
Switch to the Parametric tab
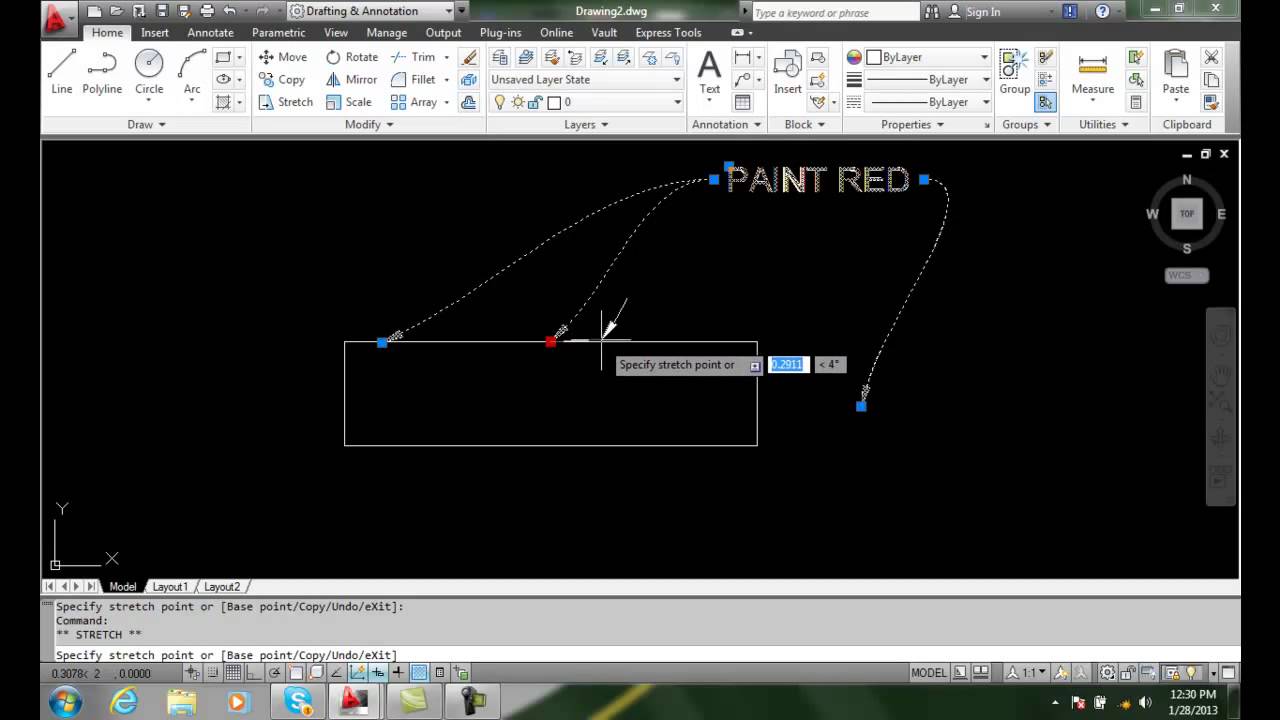278,32
